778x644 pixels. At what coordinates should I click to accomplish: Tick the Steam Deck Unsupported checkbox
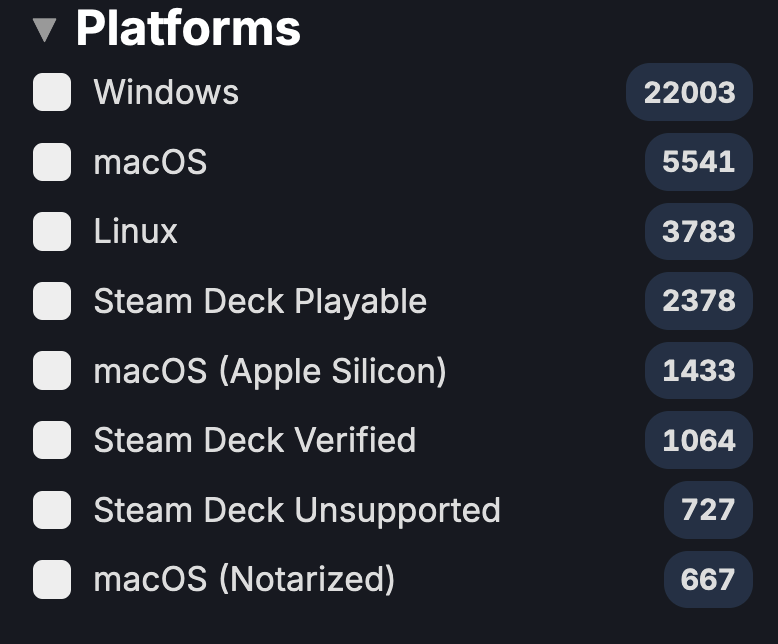pyautogui.click(x=52, y=510)
